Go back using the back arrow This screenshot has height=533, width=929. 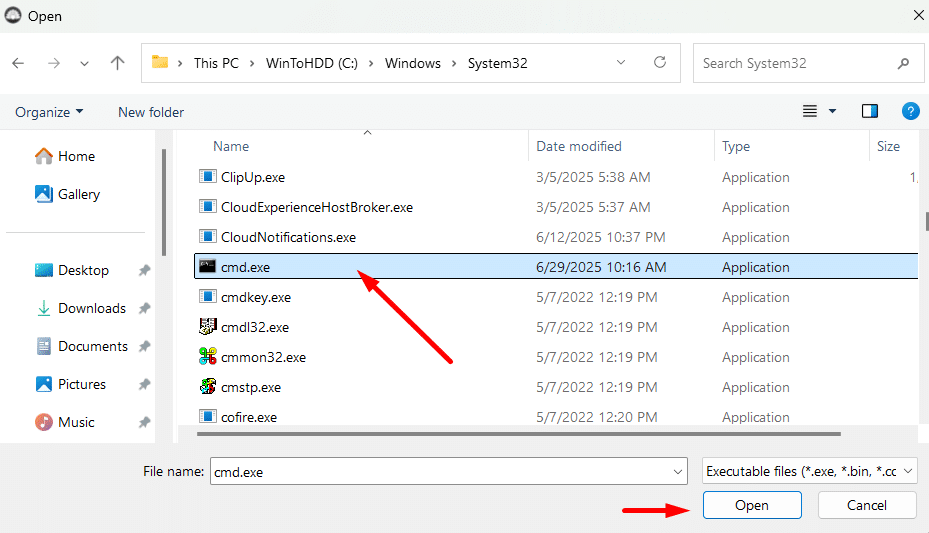18,63
